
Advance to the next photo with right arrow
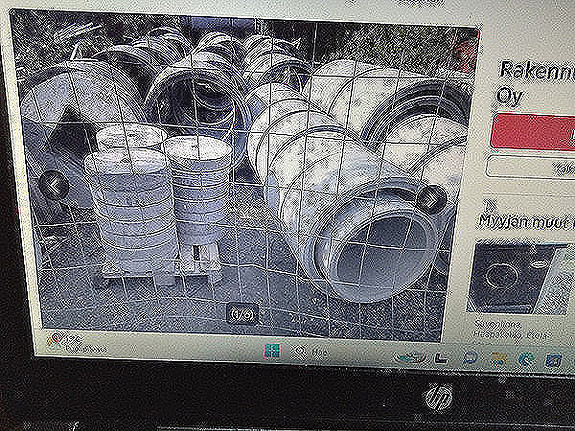click(x=432, y=200)
